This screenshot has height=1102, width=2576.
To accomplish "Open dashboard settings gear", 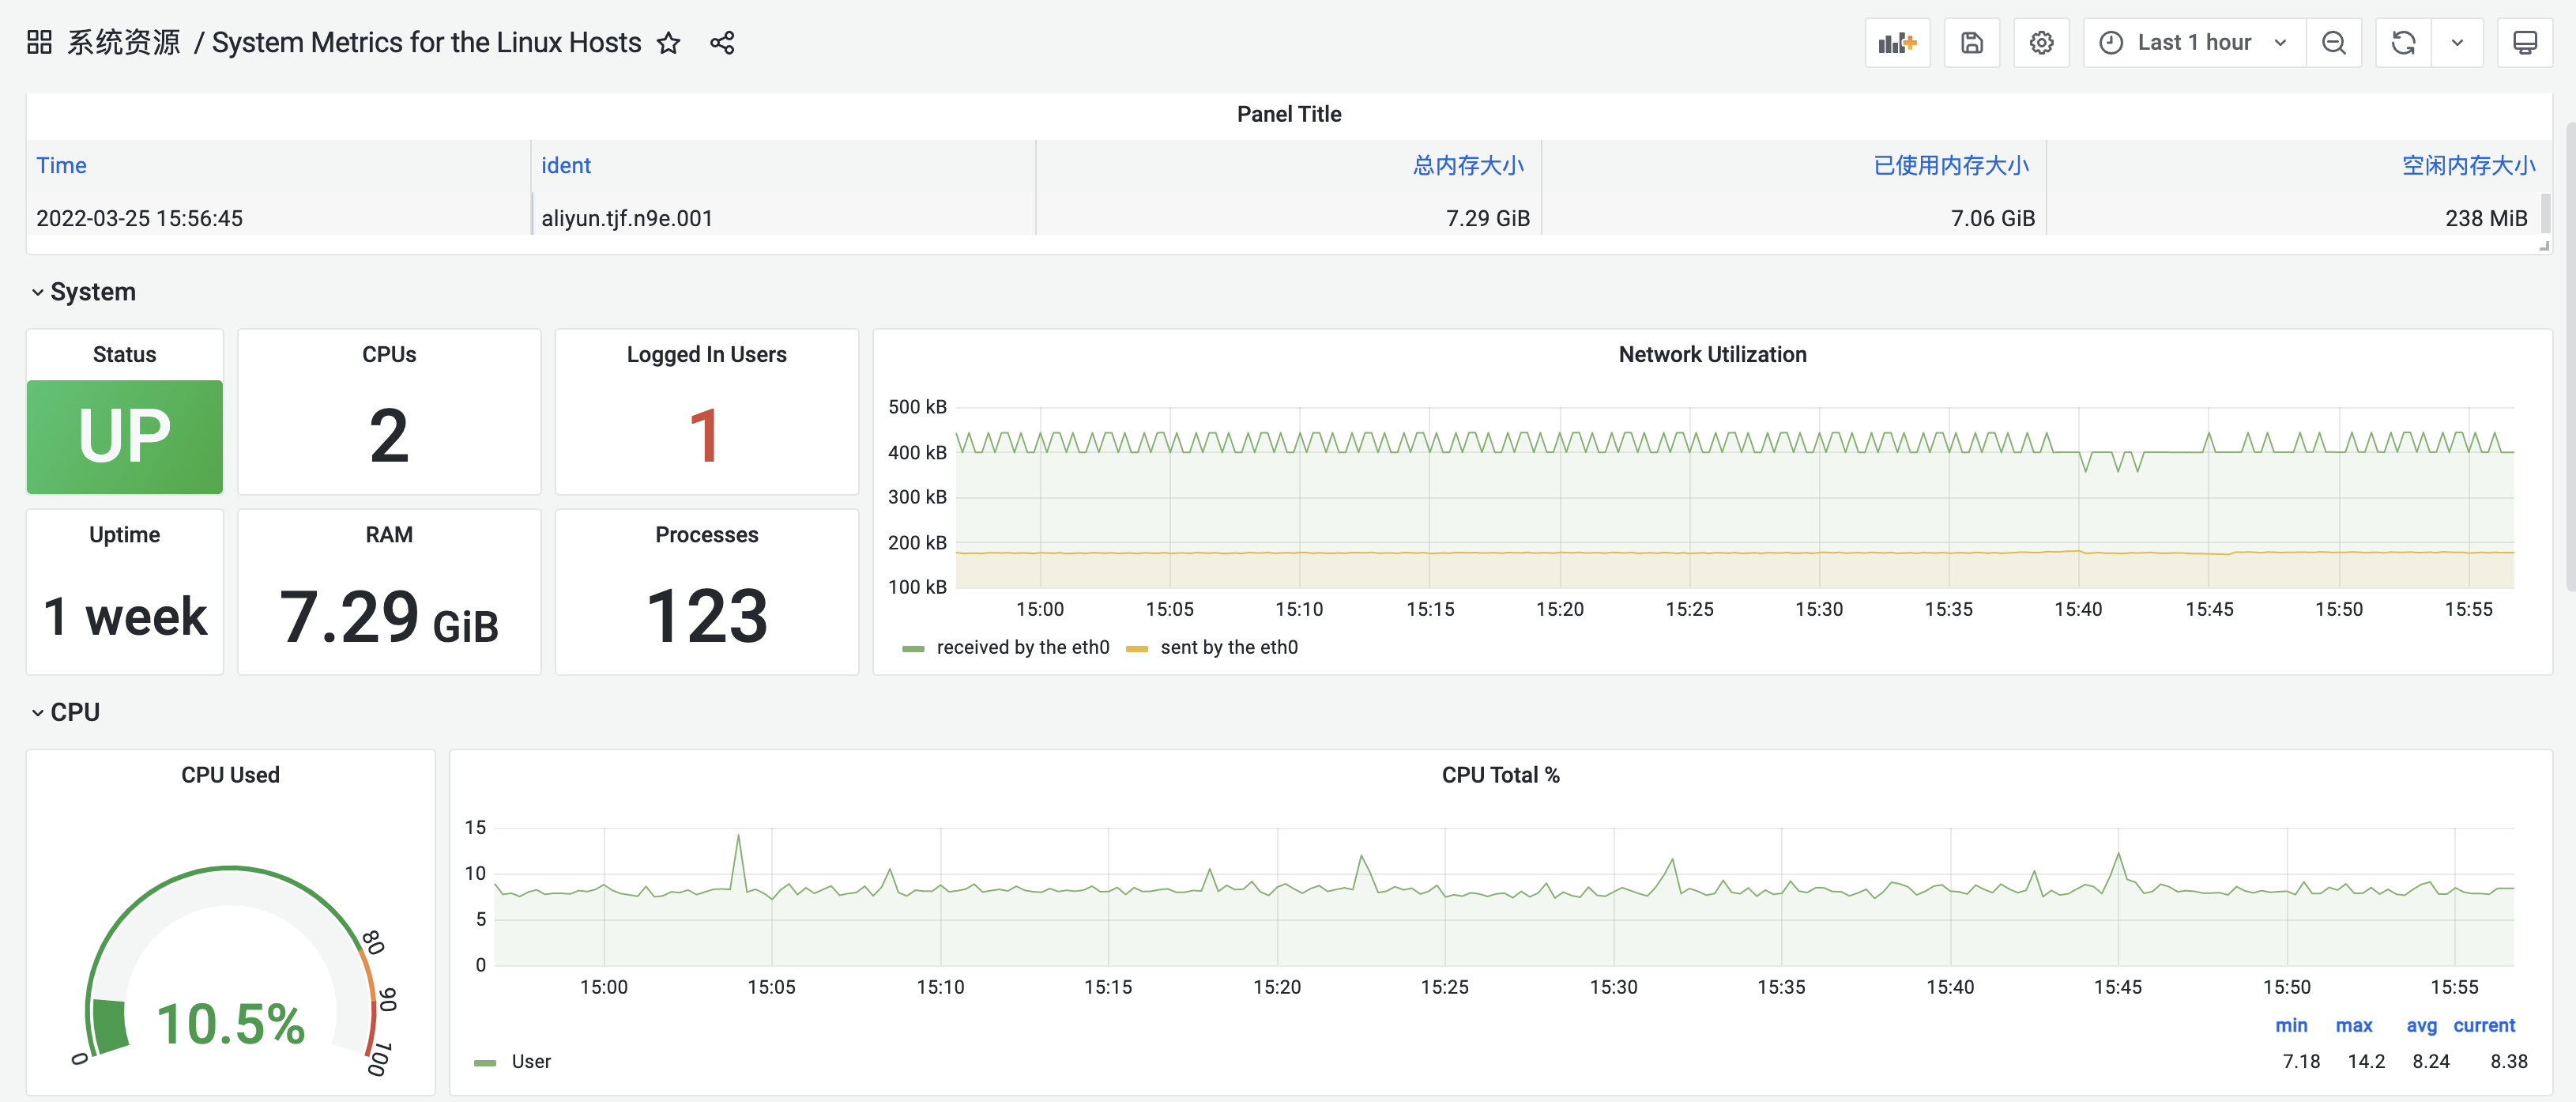I will (2041, 43).
